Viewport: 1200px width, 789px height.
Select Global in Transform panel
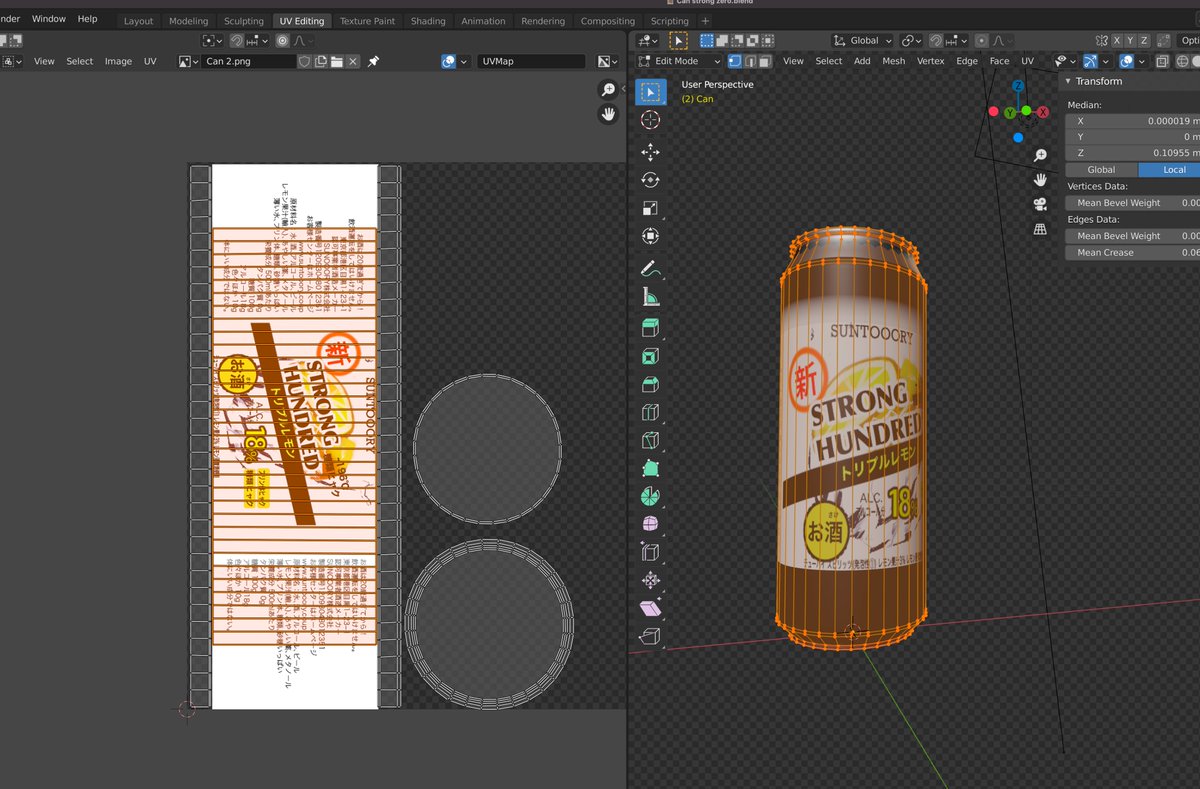tap(1101, 169)
